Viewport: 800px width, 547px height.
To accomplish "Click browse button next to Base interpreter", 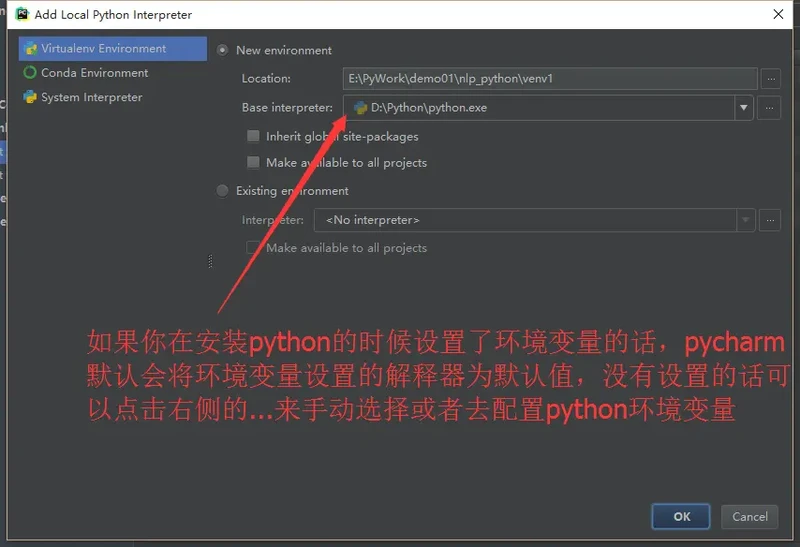I will 770,108.
